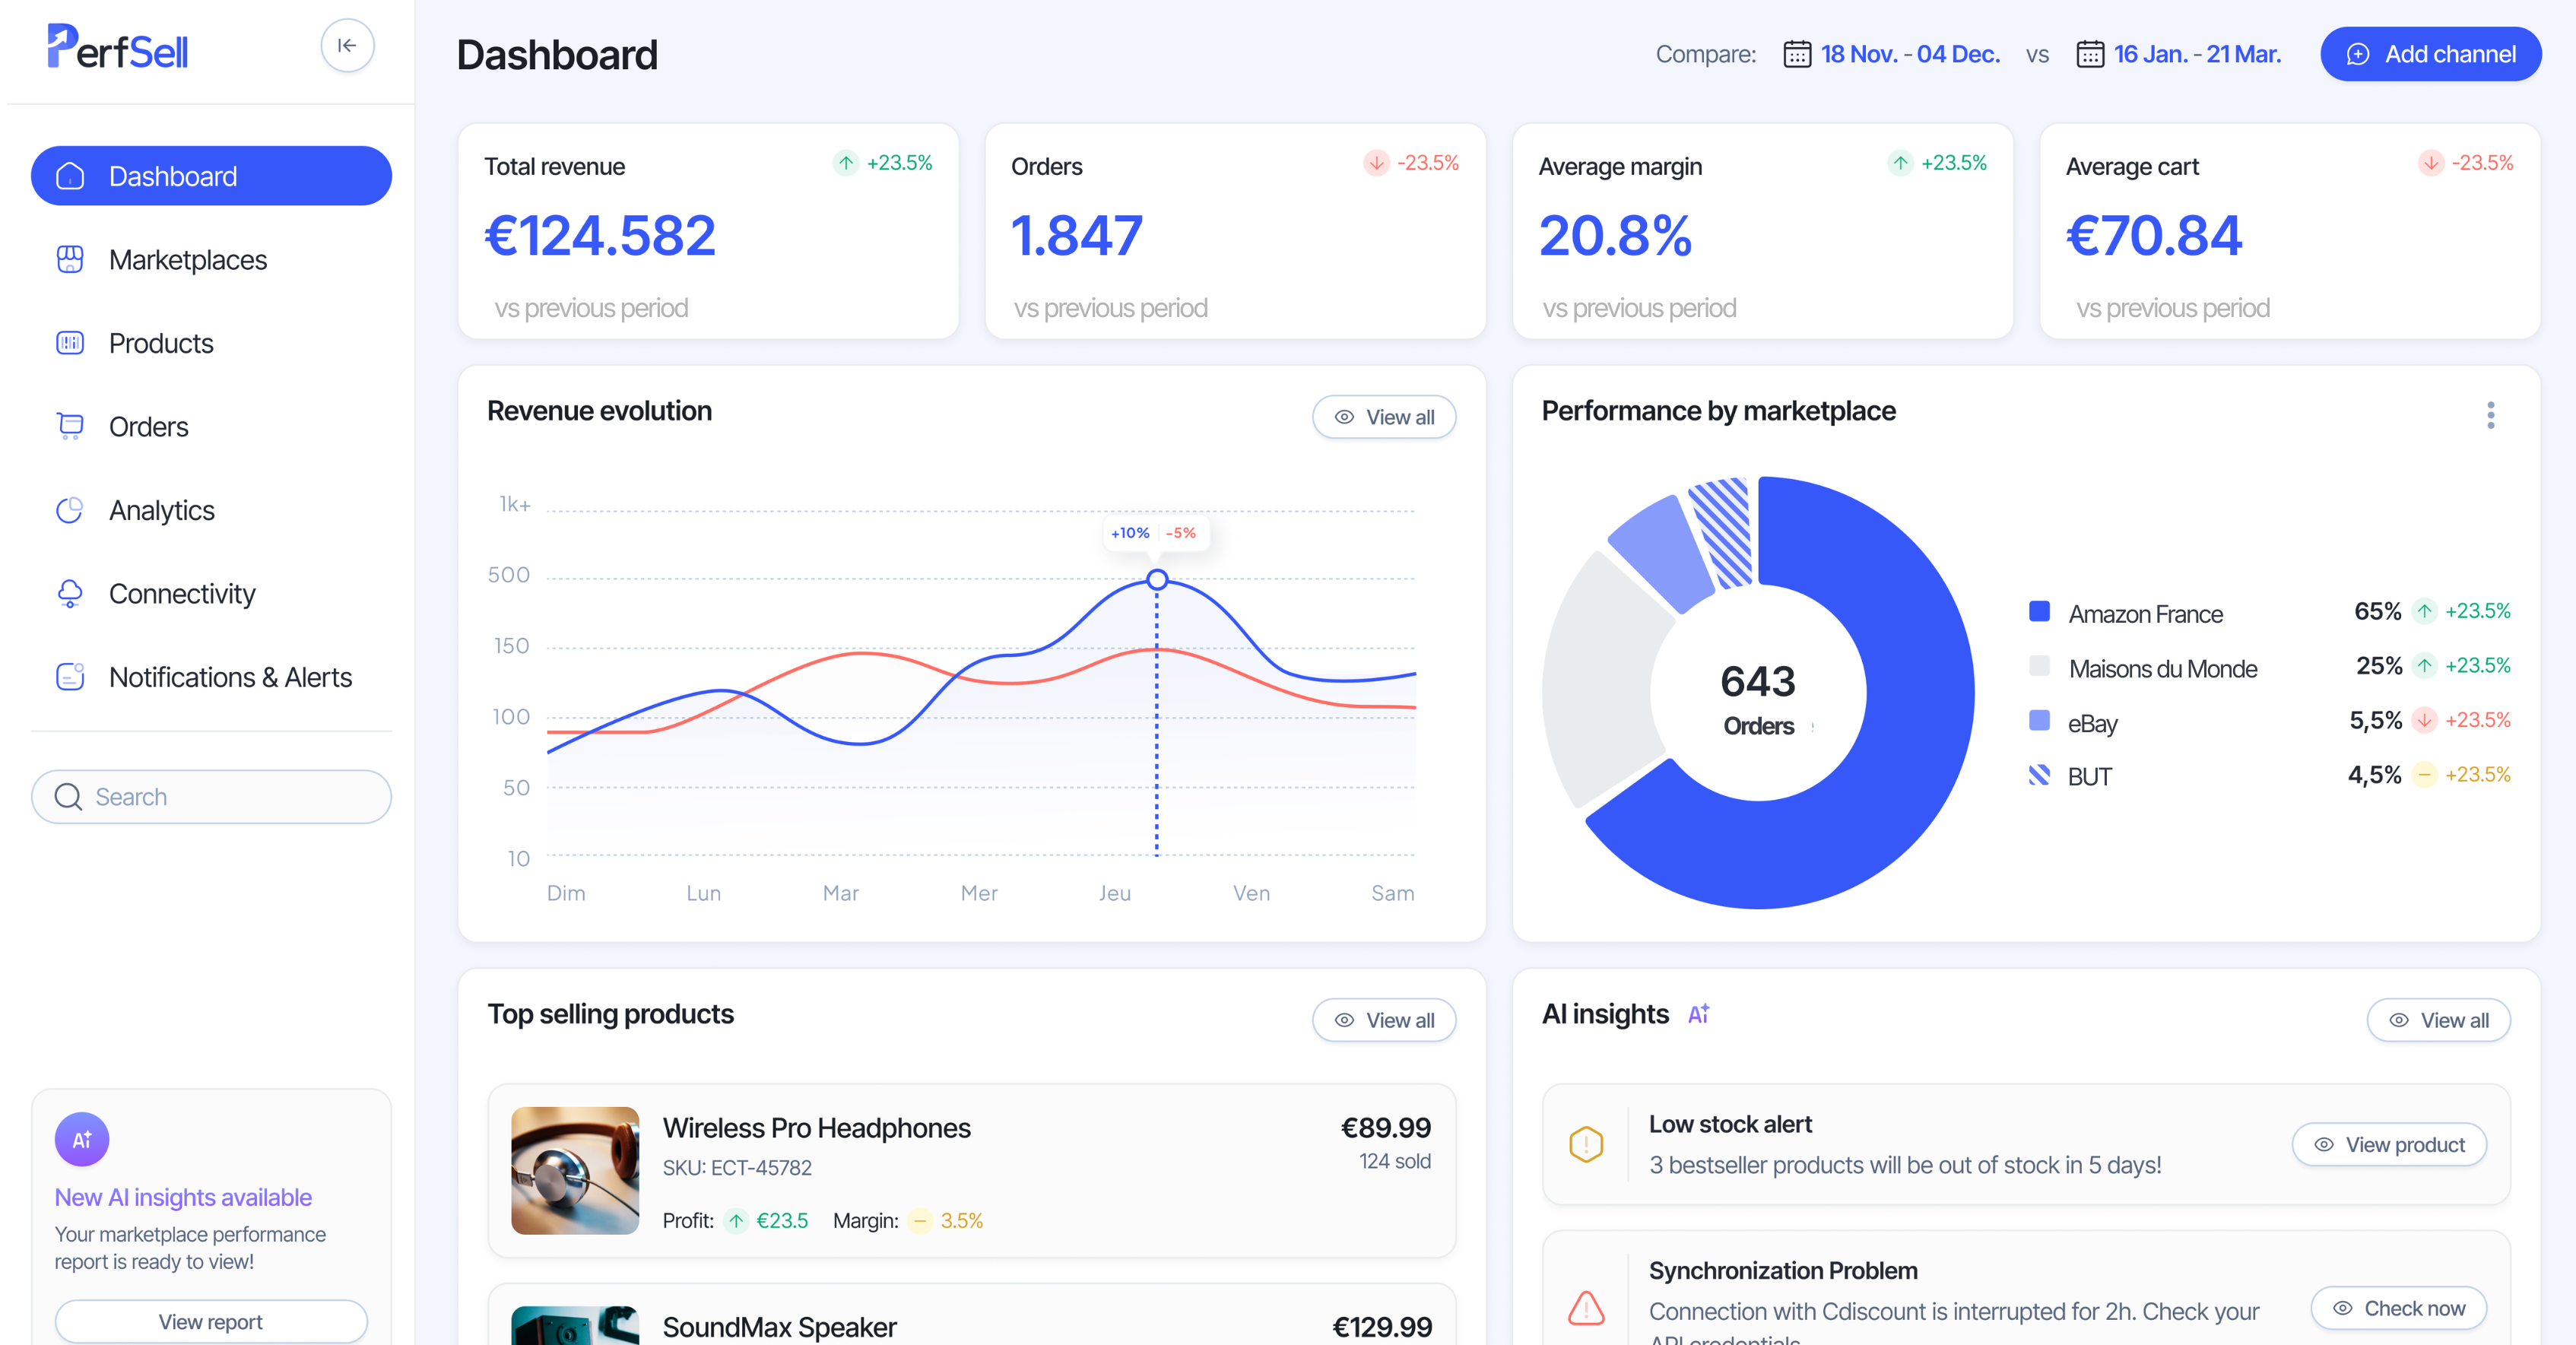The image size is (2576, 1345).
Task: Open the 18 Nov. - 04 Dec. date picker
Action: click(1909, 54)
